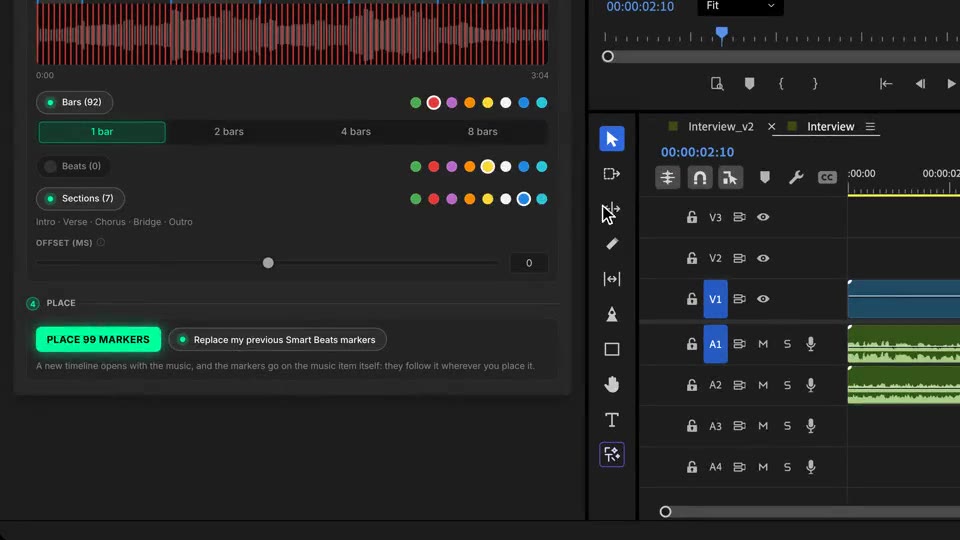Viewport: 960px width, 540px height.
Task: Mark In point in program monitor
Action: [781, 84]
